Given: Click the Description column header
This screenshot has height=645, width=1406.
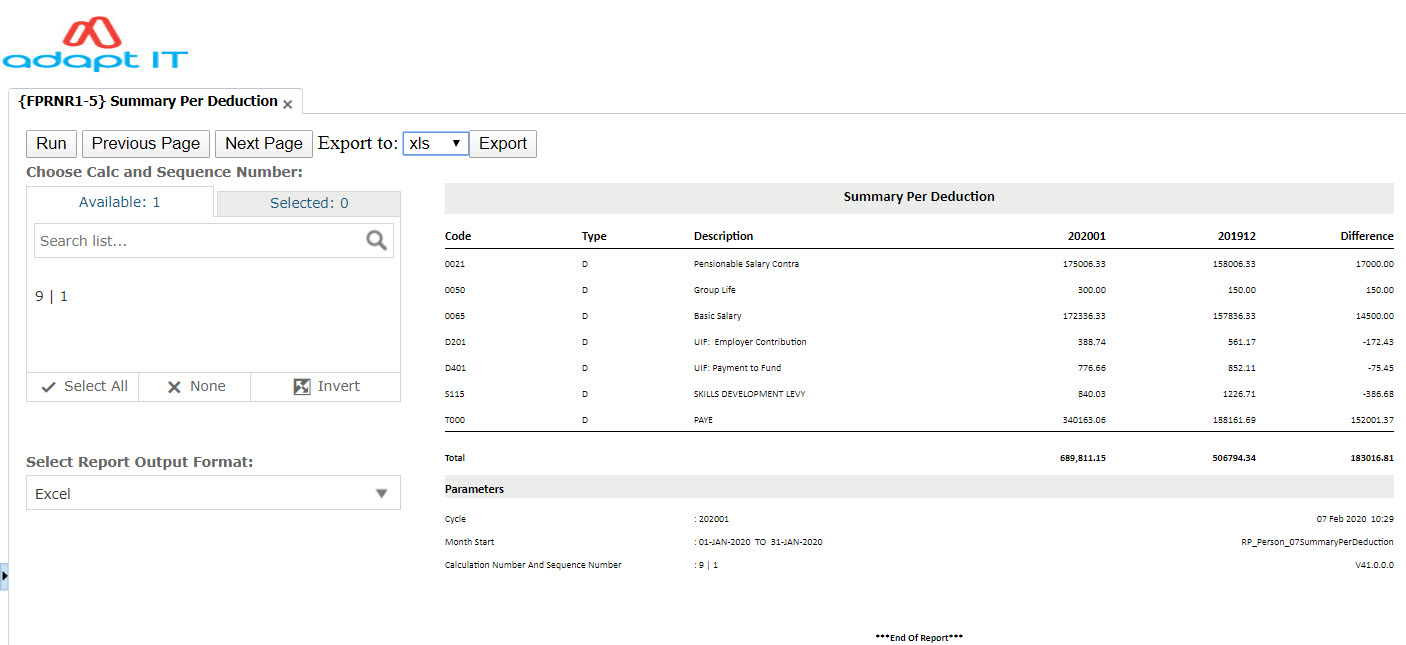Looking at the screenshot, I should click(724, 236).
